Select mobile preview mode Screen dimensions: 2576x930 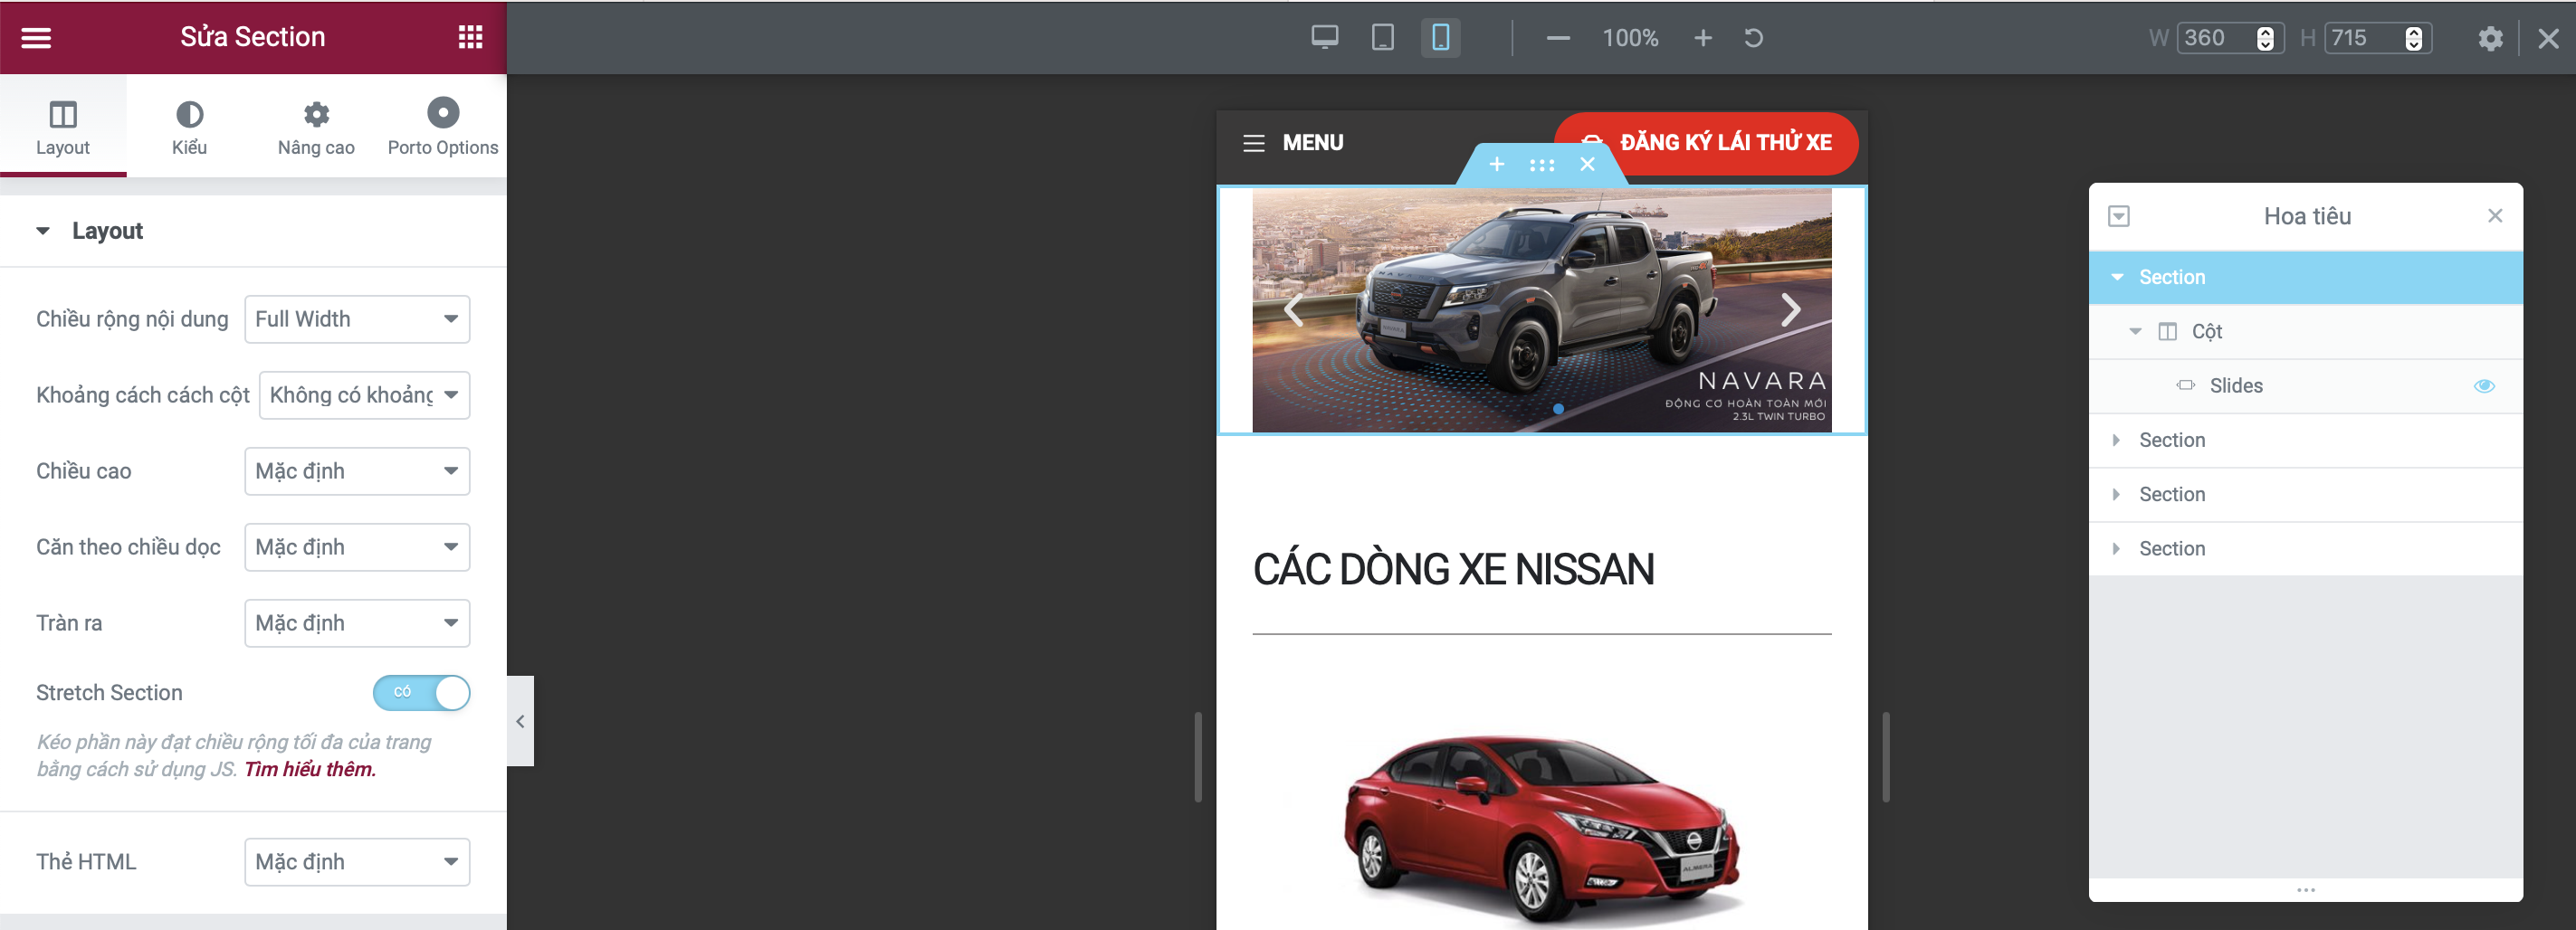[x=1440, y=38]
